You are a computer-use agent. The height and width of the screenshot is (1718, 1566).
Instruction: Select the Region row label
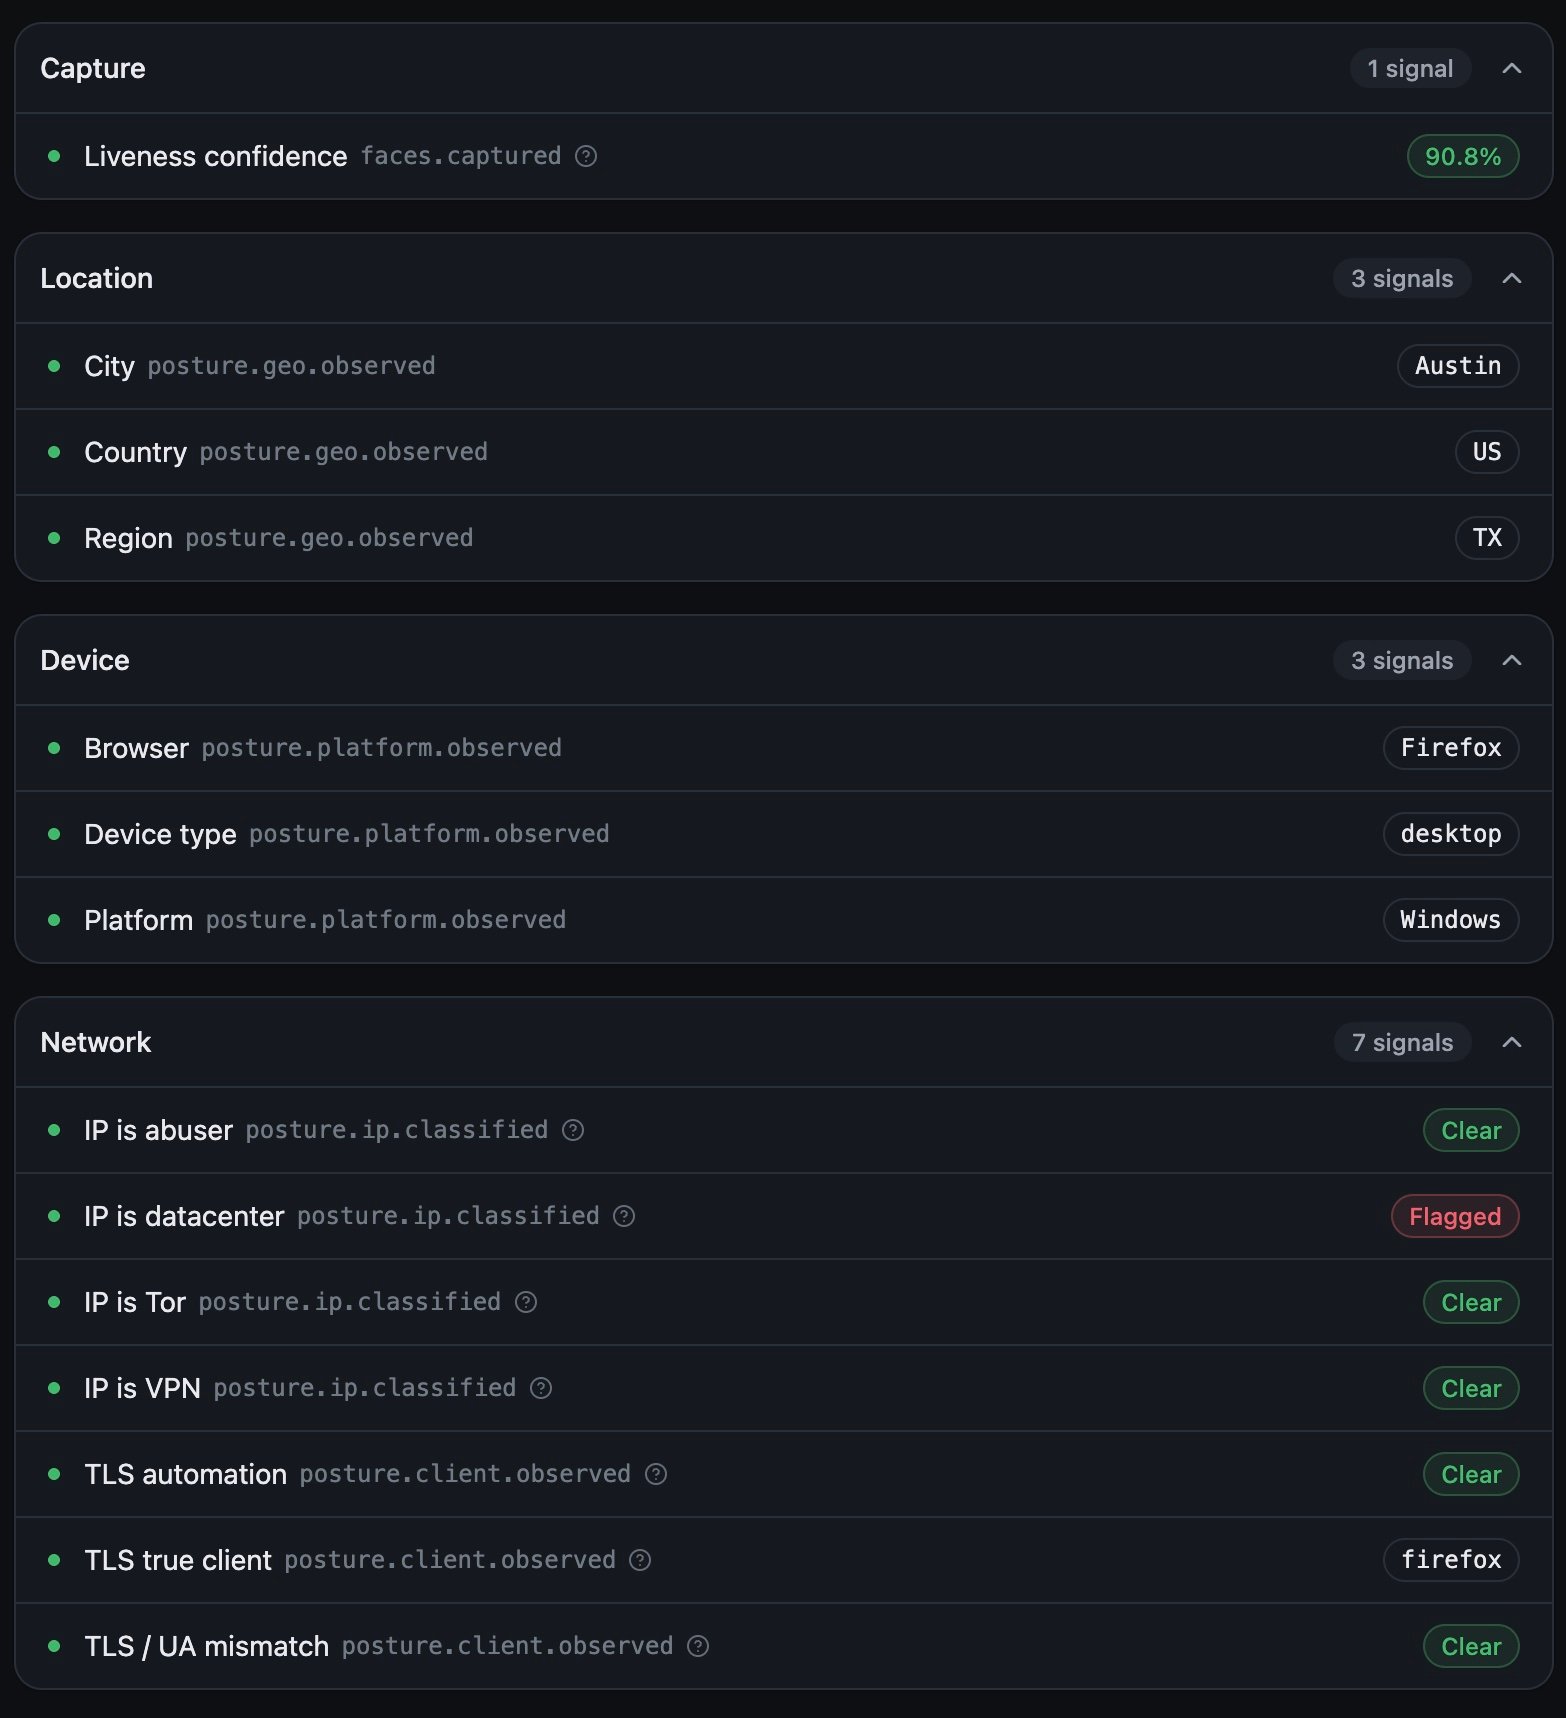coord(128,538)
